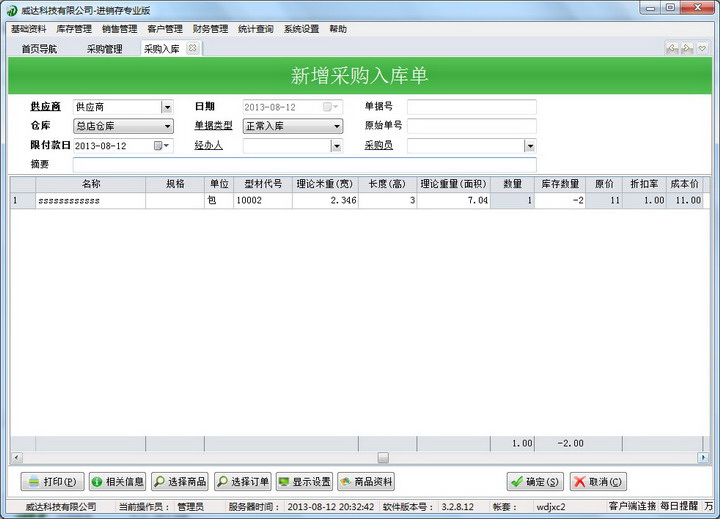The image size is (720, 519).
Task: Click the 7.04 cell in row 1
Action: pyautogui.click(x=454, y=201)
